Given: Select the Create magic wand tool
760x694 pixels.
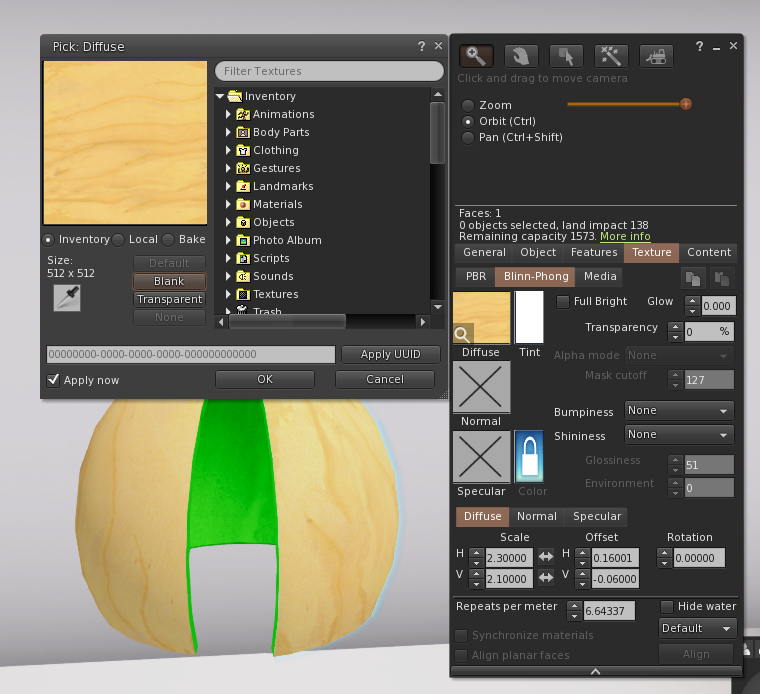Looking at the screenshot, I should pos(610,56).
